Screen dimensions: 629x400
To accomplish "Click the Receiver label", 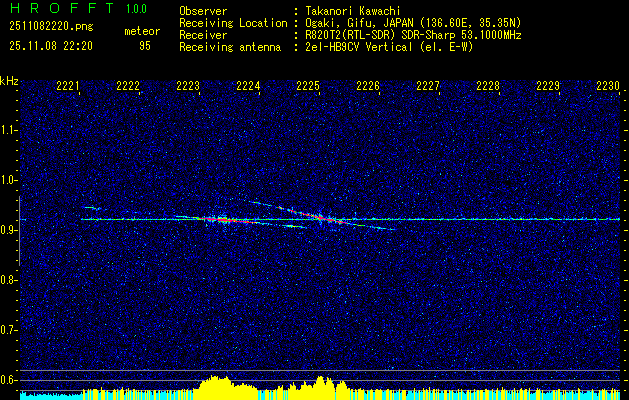I will tap(203, 35).
